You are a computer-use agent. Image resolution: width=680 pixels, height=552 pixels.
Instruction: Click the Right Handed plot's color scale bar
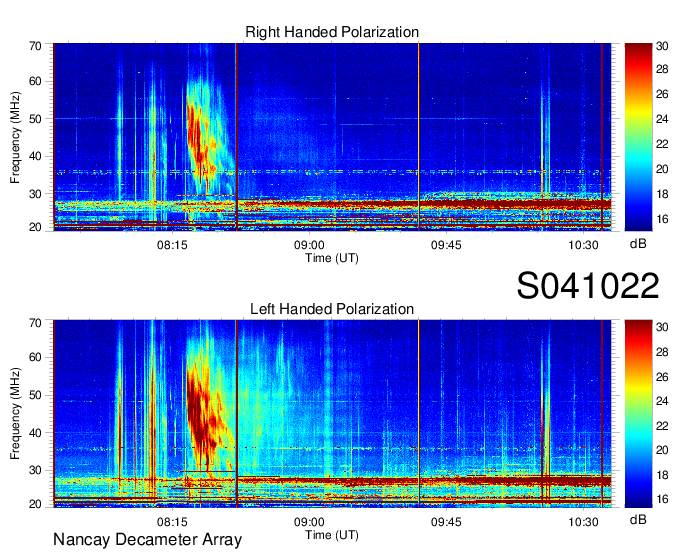pyautogui.click(x=638, y=137)
